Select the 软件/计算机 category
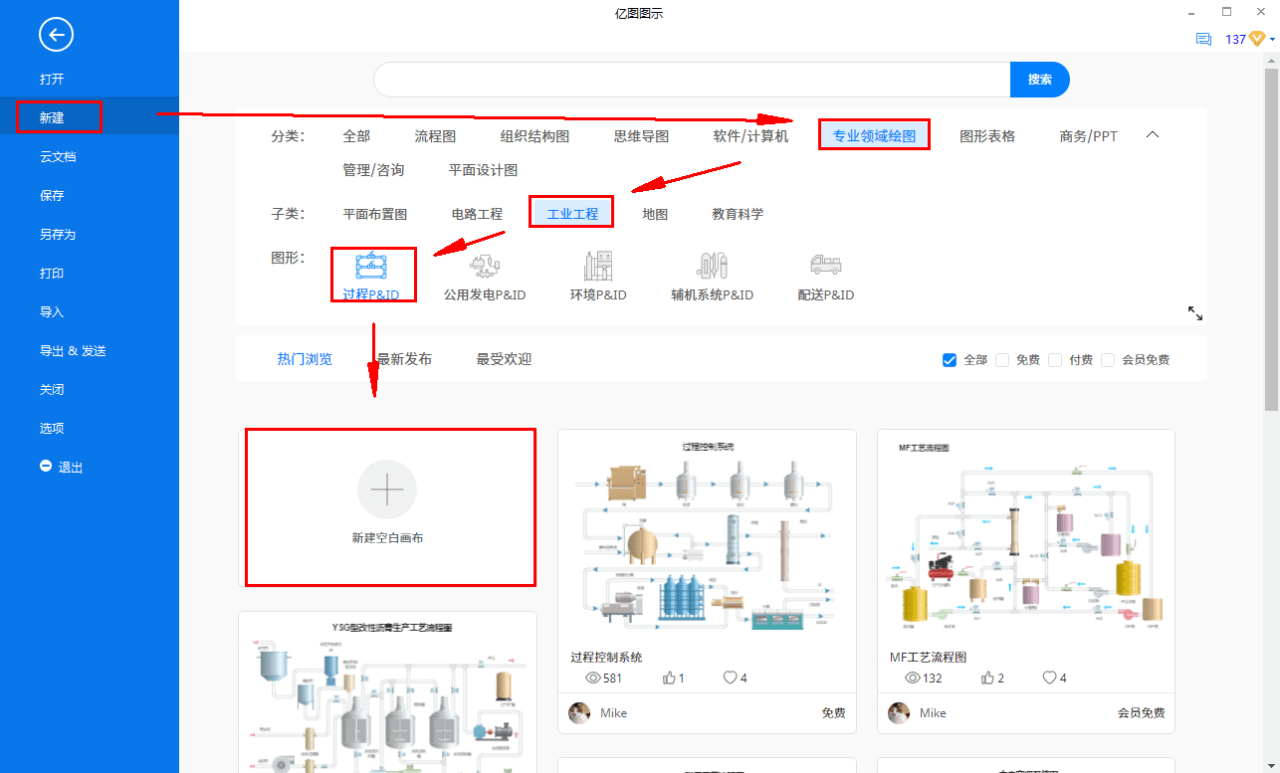This screenshot has height=773, width=1280. pyautogui.click(x=751, y=136)
